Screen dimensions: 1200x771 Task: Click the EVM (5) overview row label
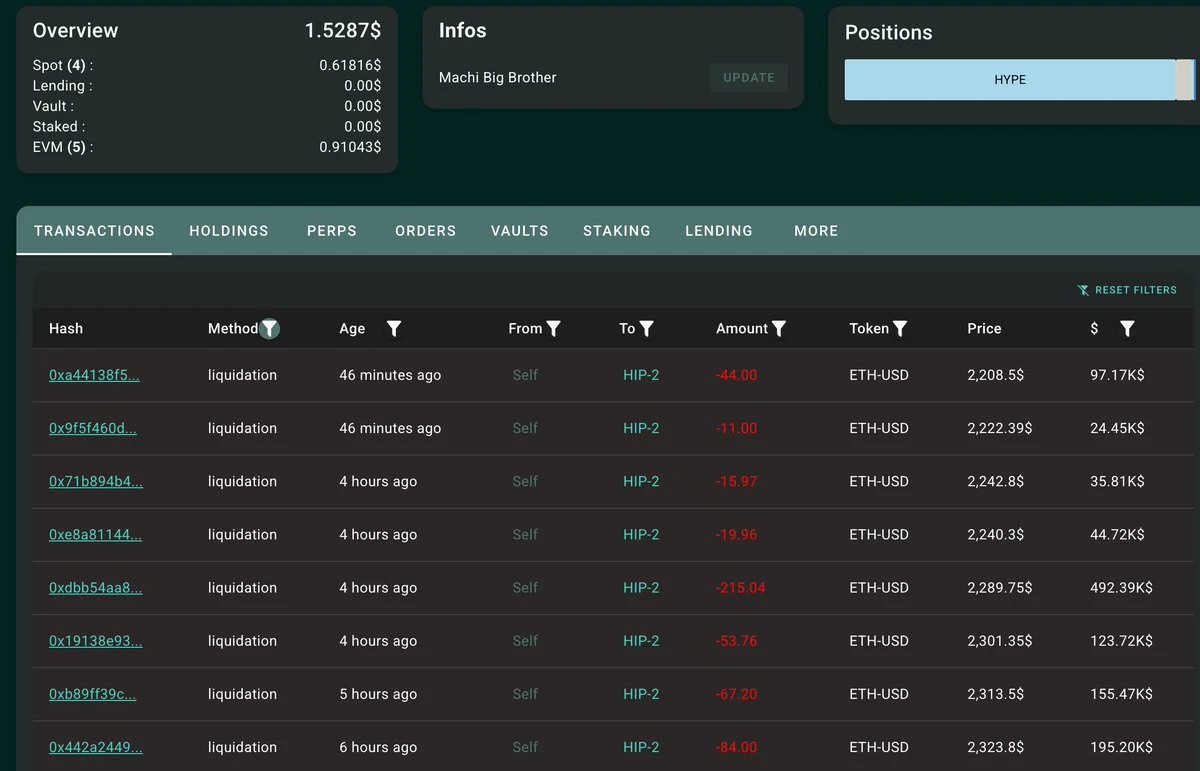coord(63,147)
